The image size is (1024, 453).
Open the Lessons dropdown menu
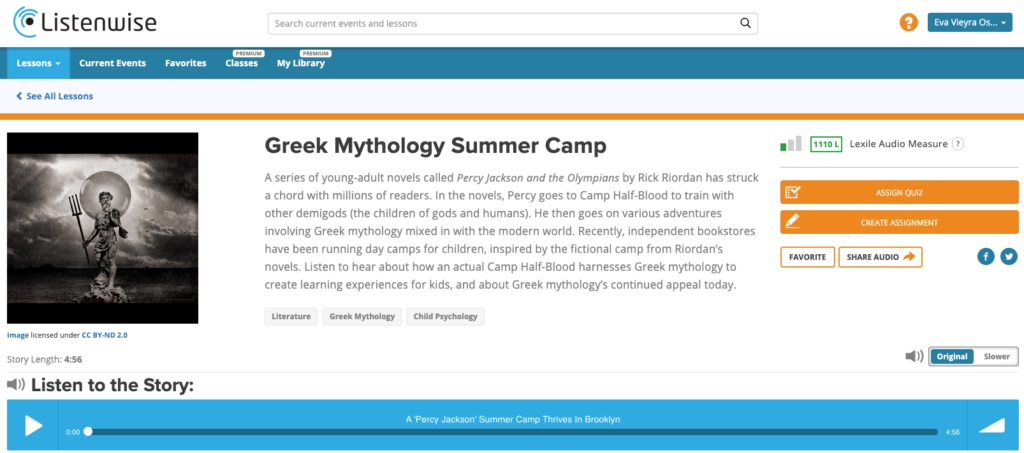pos(38,63)
